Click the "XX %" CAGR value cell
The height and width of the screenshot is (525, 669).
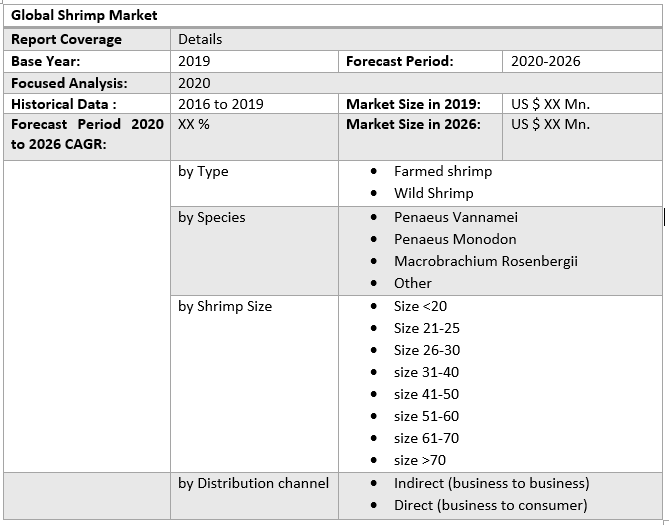click(194, 125)
